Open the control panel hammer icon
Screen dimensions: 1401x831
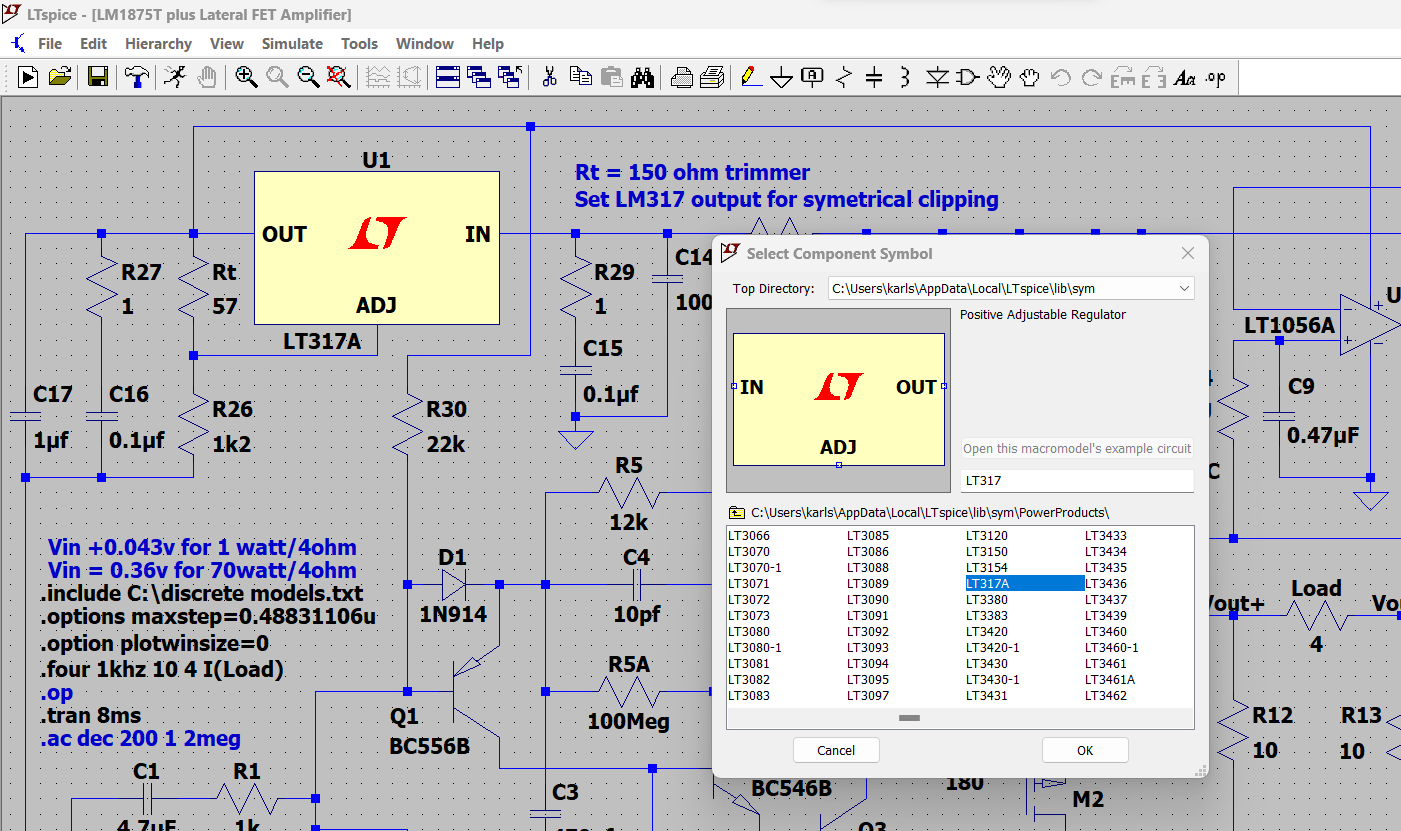pyautogui.click(x=137, y=76)
